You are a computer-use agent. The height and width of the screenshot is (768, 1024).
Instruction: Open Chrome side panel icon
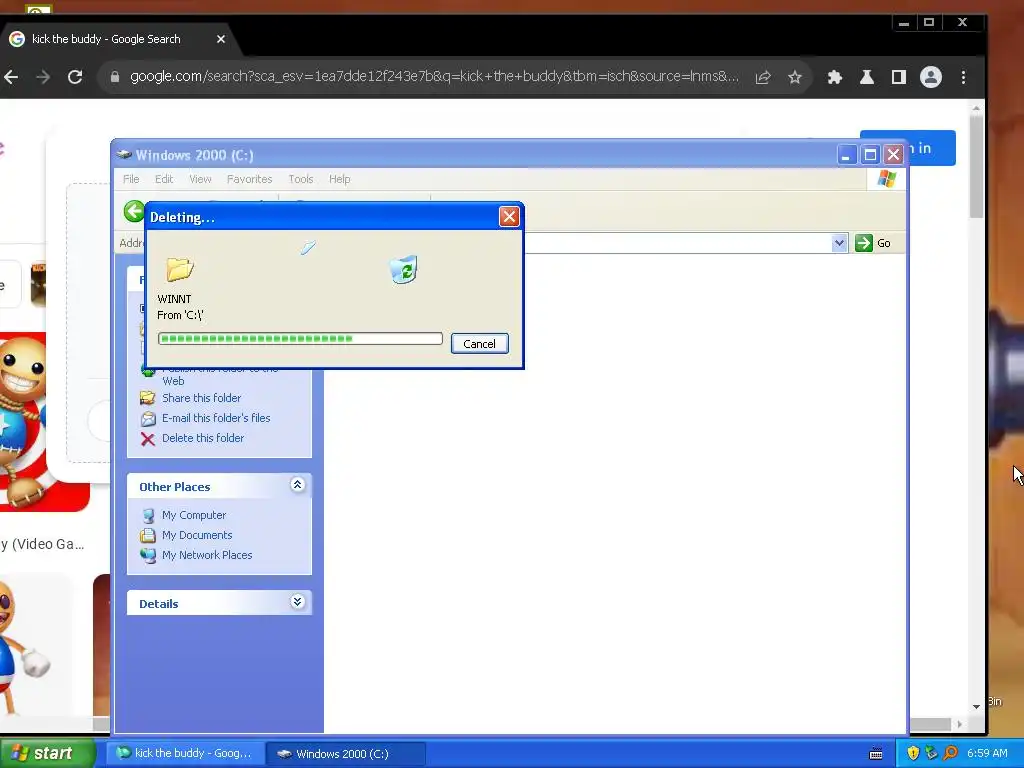pos(899,77)
